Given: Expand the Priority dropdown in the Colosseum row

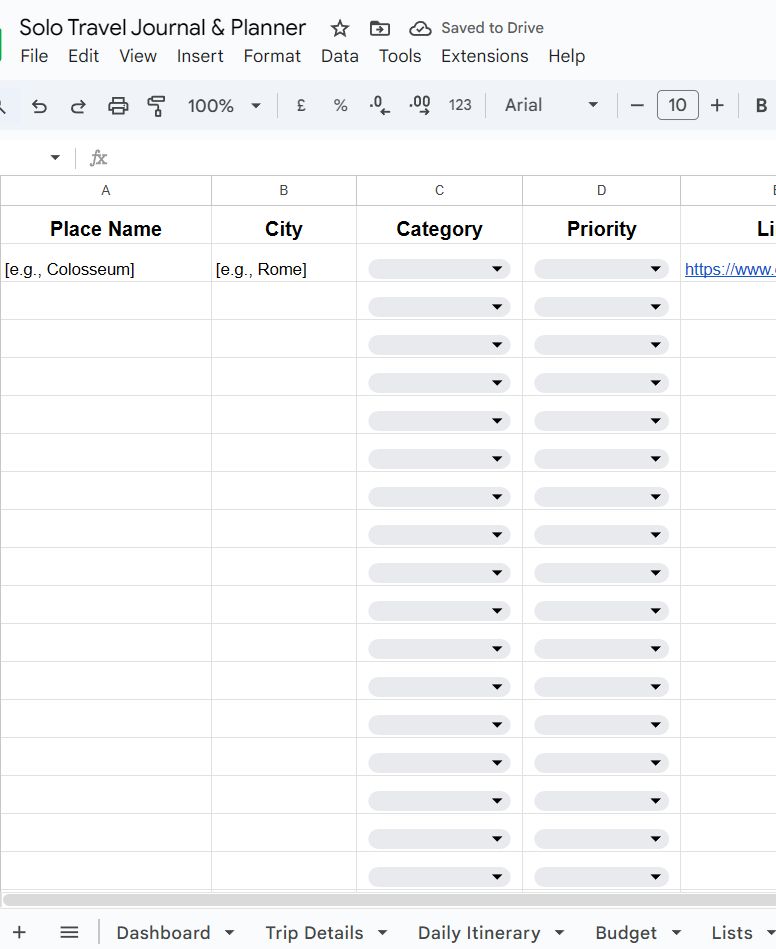Looking at the screenshot, I should tap(601, 269).
